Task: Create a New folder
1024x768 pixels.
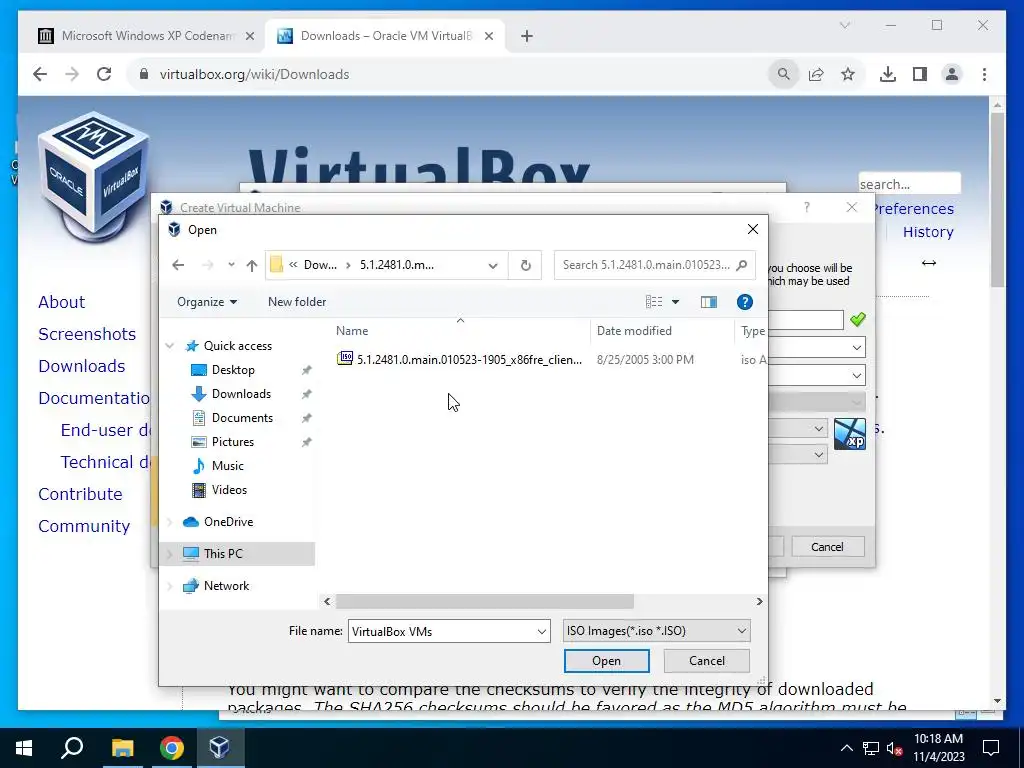Action: click(296, 302)
